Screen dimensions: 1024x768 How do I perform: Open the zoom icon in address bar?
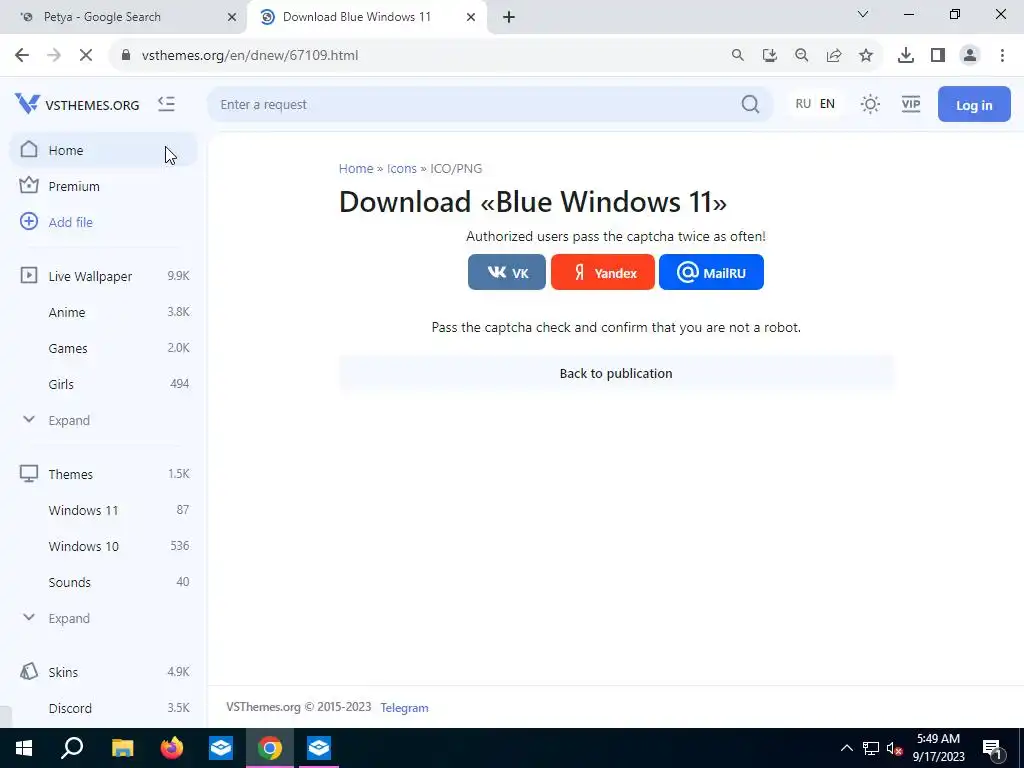coord(801,56)
